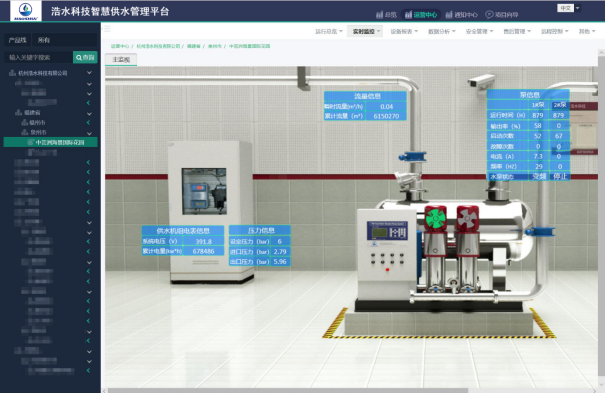Click pump 1 frequency value 29
Viewport: 605px width, 394px height.
pyautogui.click(x=538, y=166)
